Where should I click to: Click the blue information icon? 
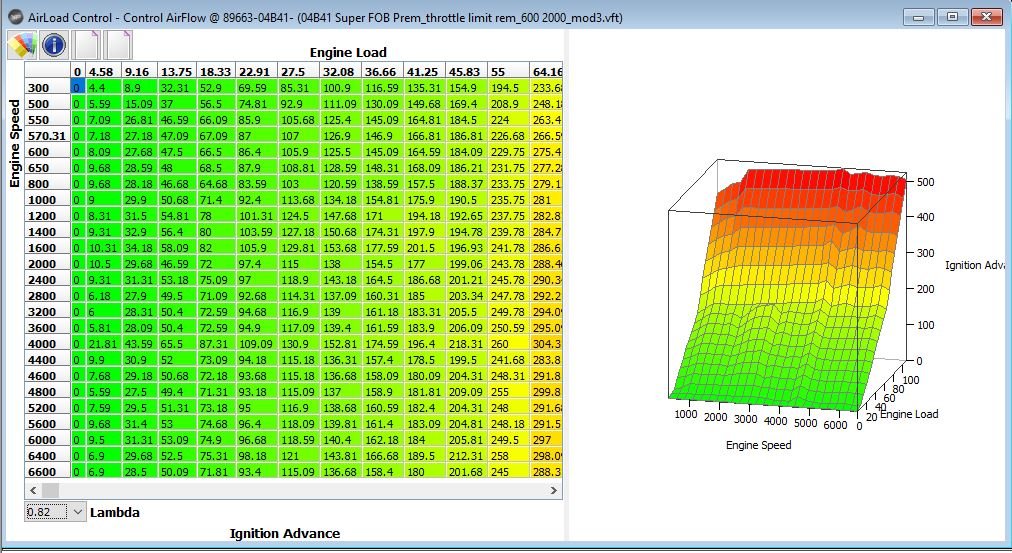pyautogui.click(x=54, y=45)
